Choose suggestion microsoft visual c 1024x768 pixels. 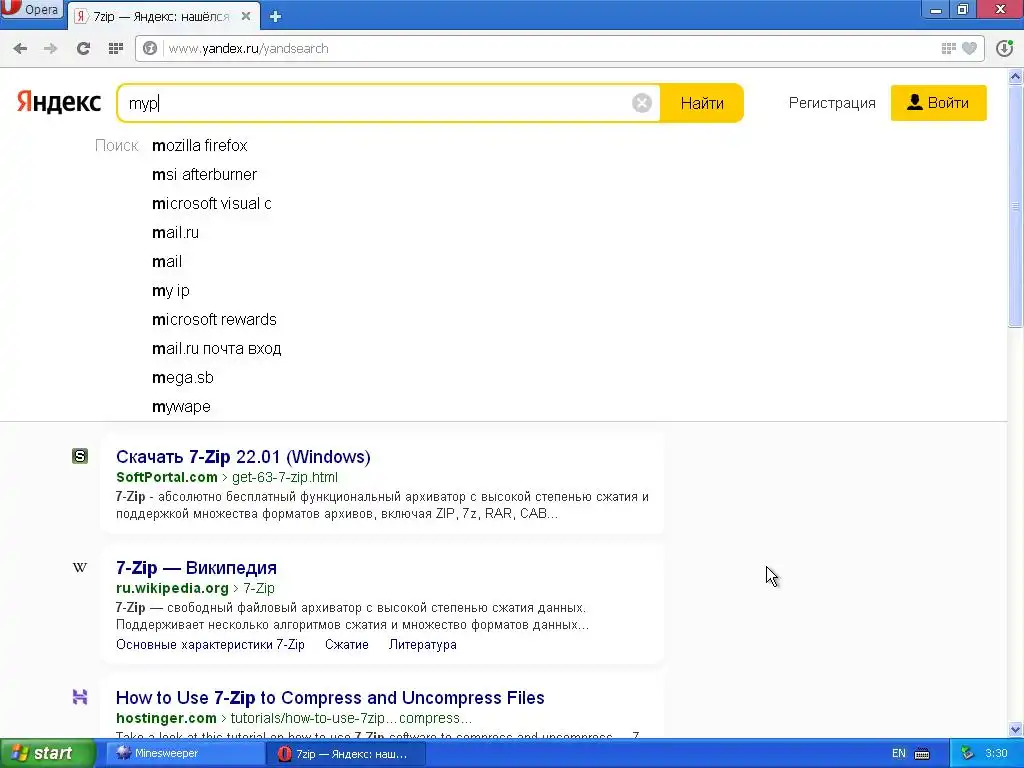[x=212, y=204]
